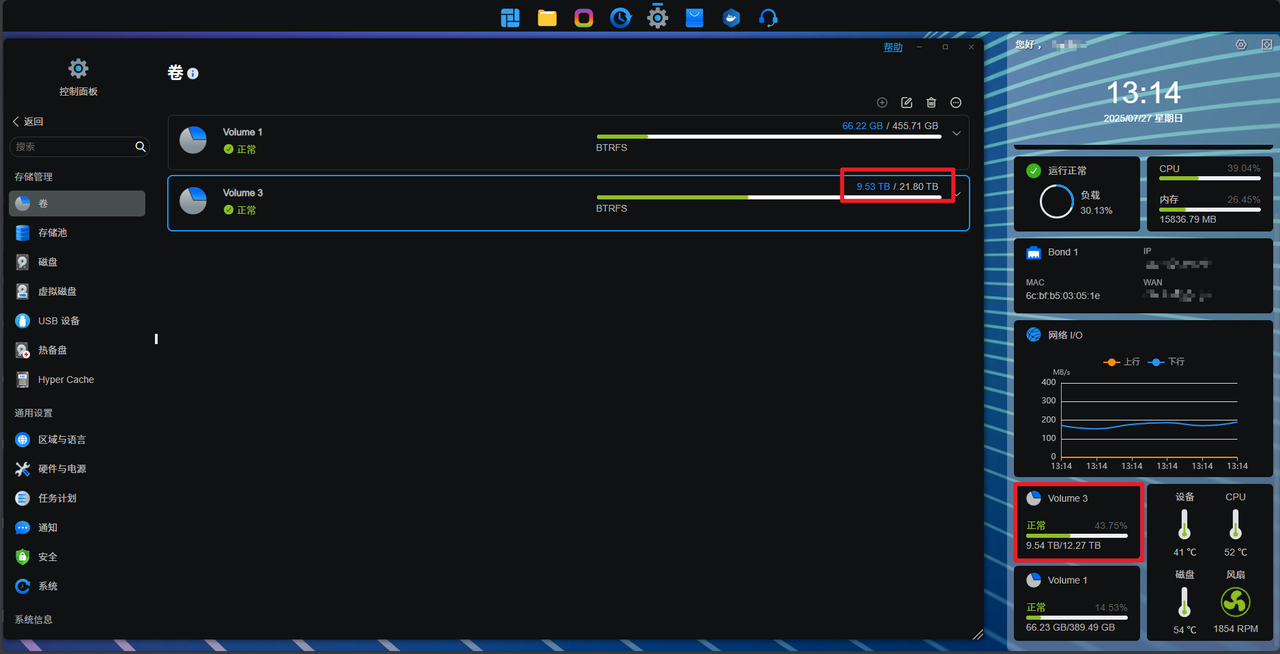This screenshot has width=1280, height=654.
Task: Open the yellow folder file manager icon
Action: [547, 17]
